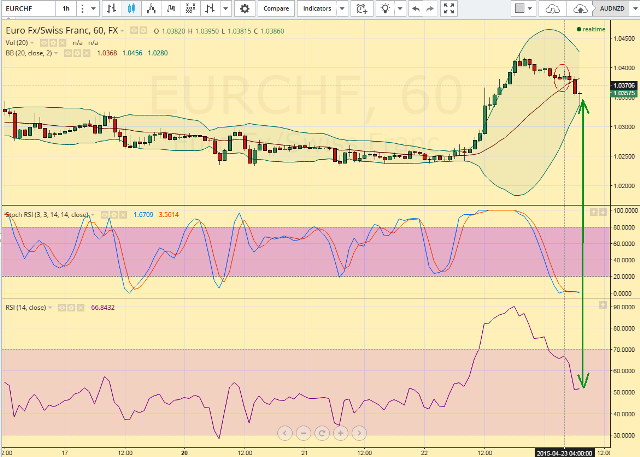Move the Stoch RSI pane up
Image resolution: width=640 pixels, height=457 pixels.
click(594, 212)
